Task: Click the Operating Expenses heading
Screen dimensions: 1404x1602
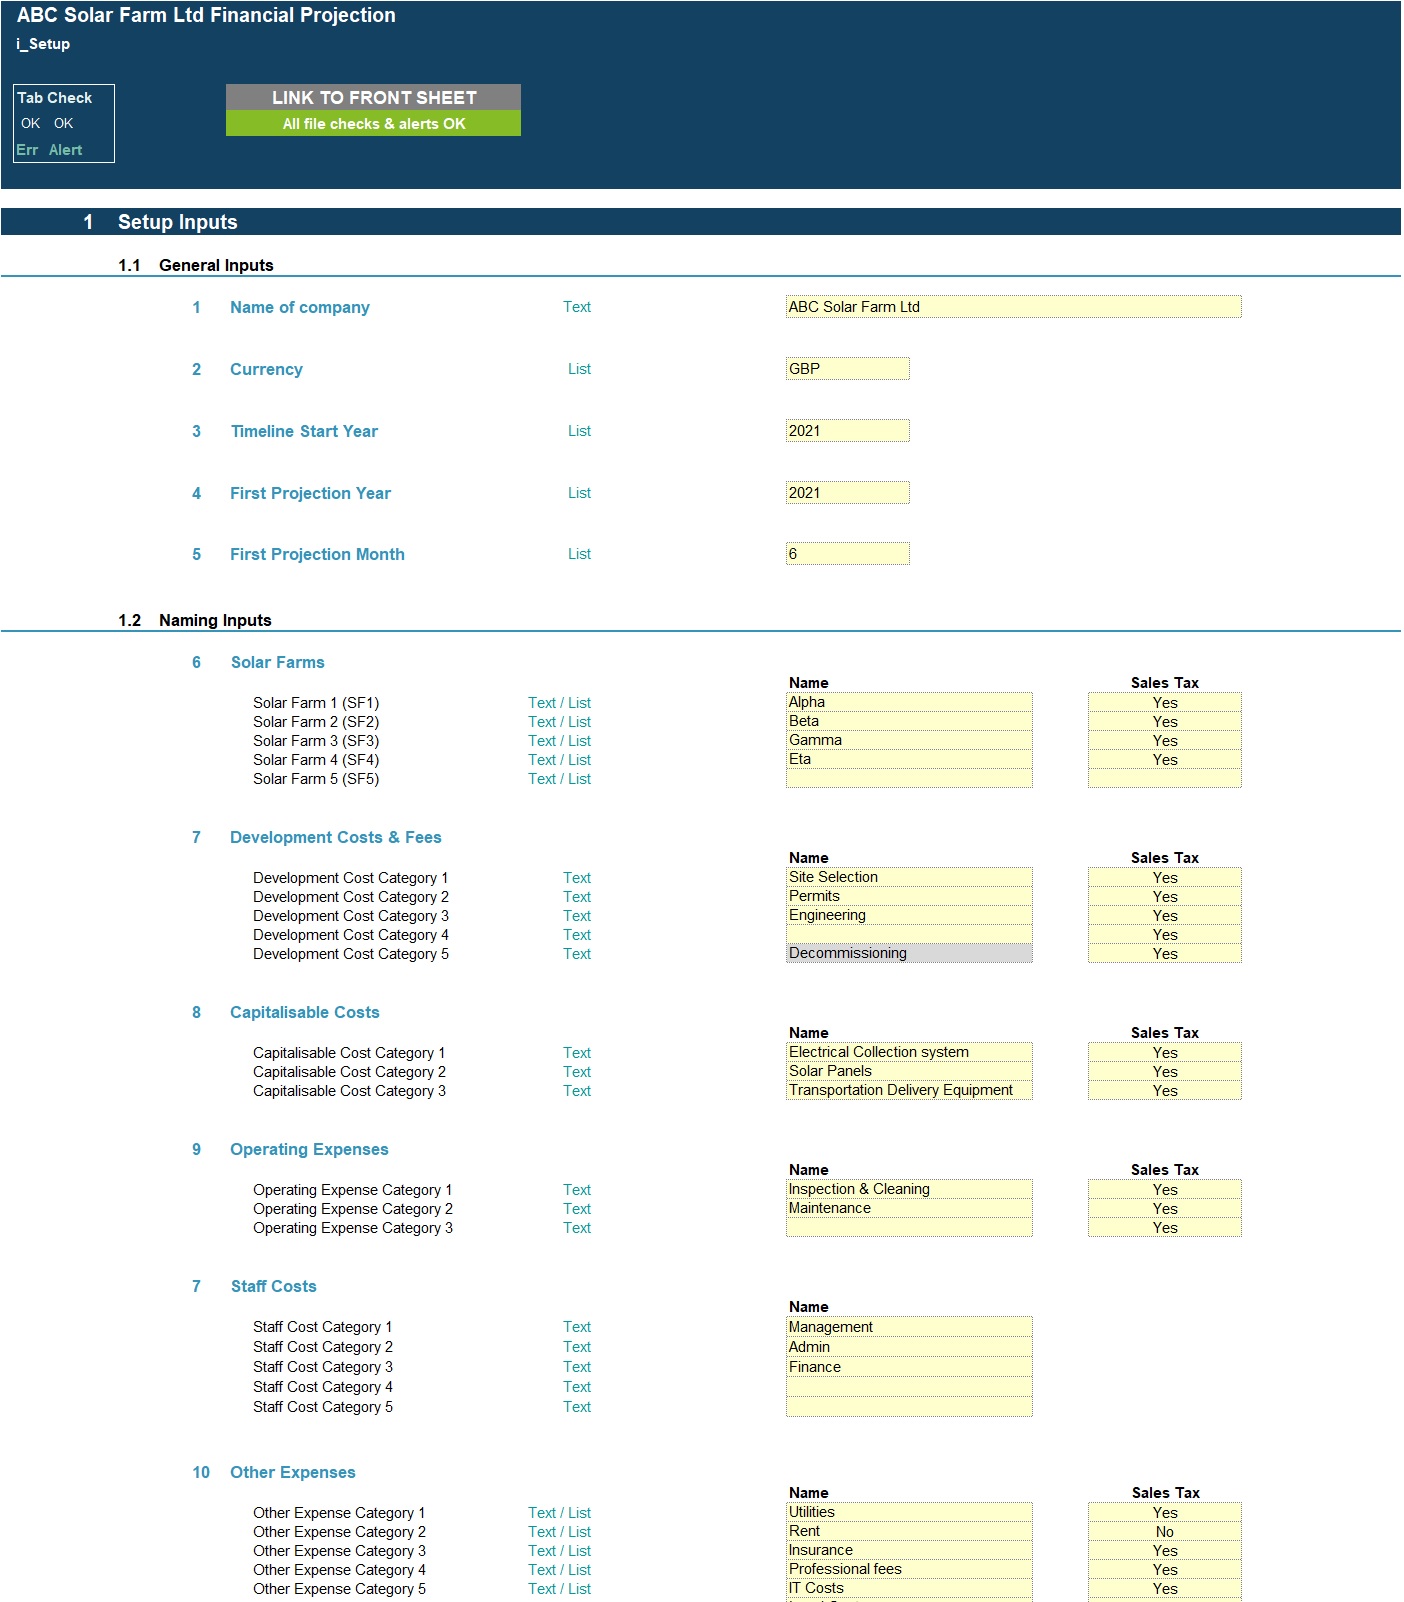Action: (309, 1149)
